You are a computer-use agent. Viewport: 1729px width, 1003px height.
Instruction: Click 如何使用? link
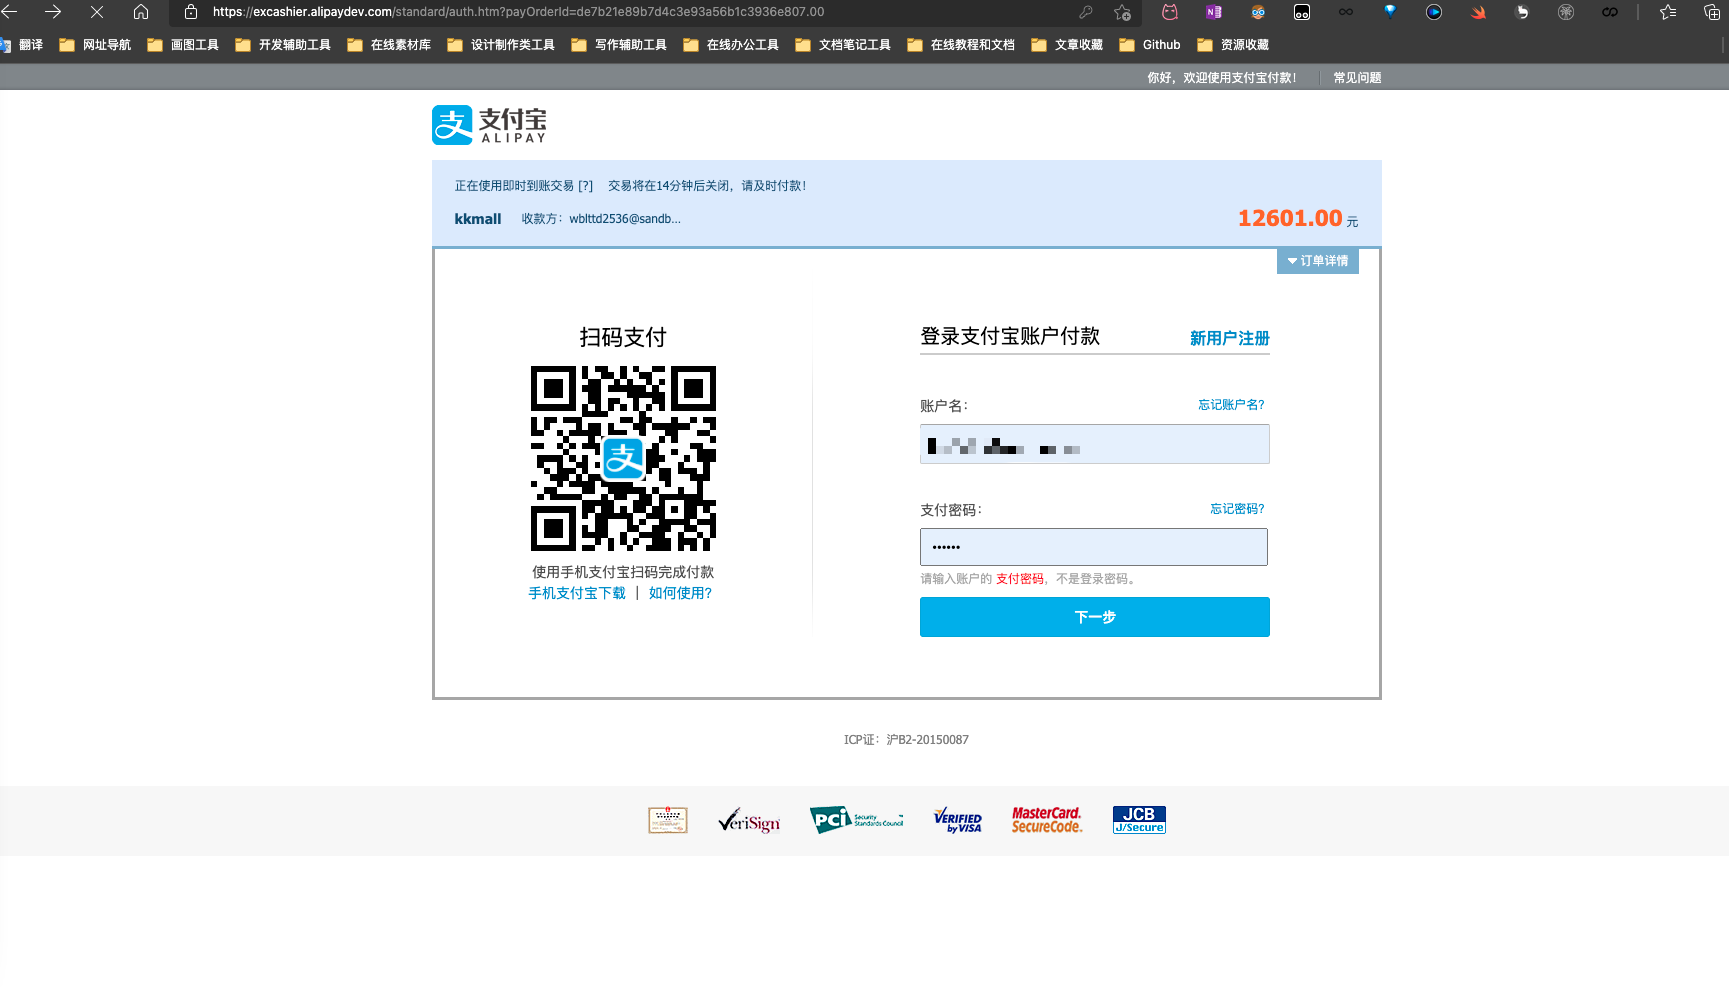[x=680, y=593]
